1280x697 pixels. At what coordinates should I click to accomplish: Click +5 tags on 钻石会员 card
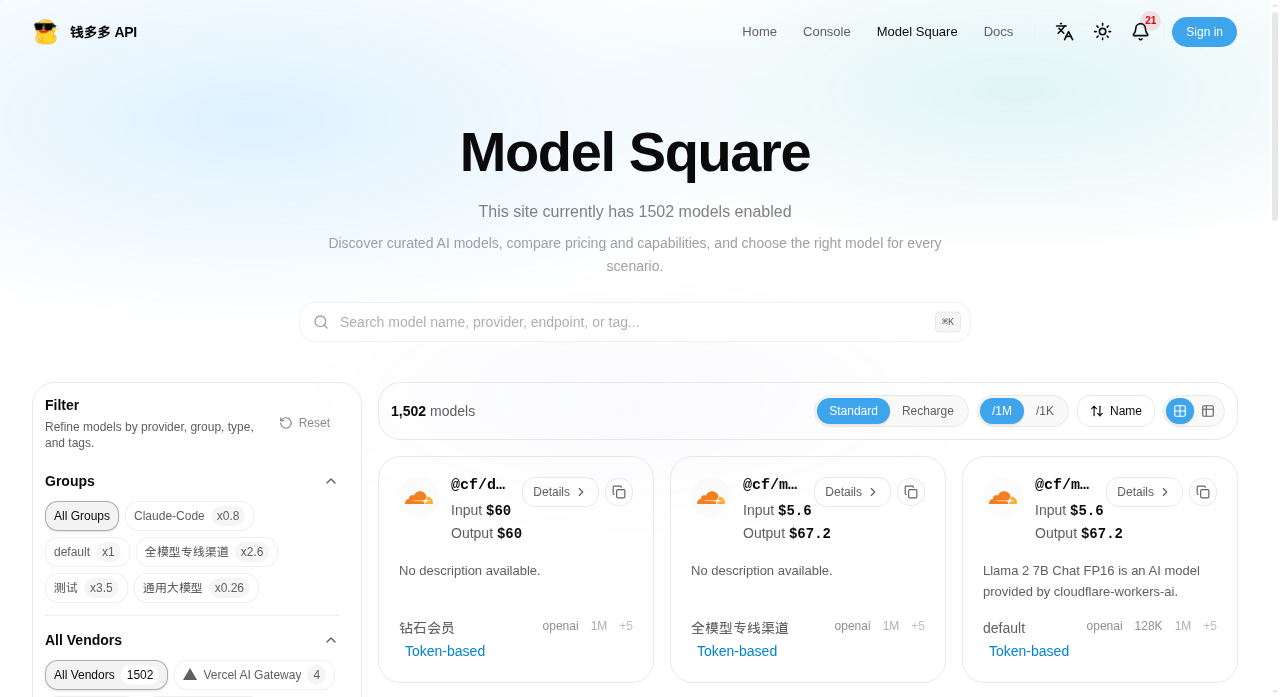tap(626, 626)
